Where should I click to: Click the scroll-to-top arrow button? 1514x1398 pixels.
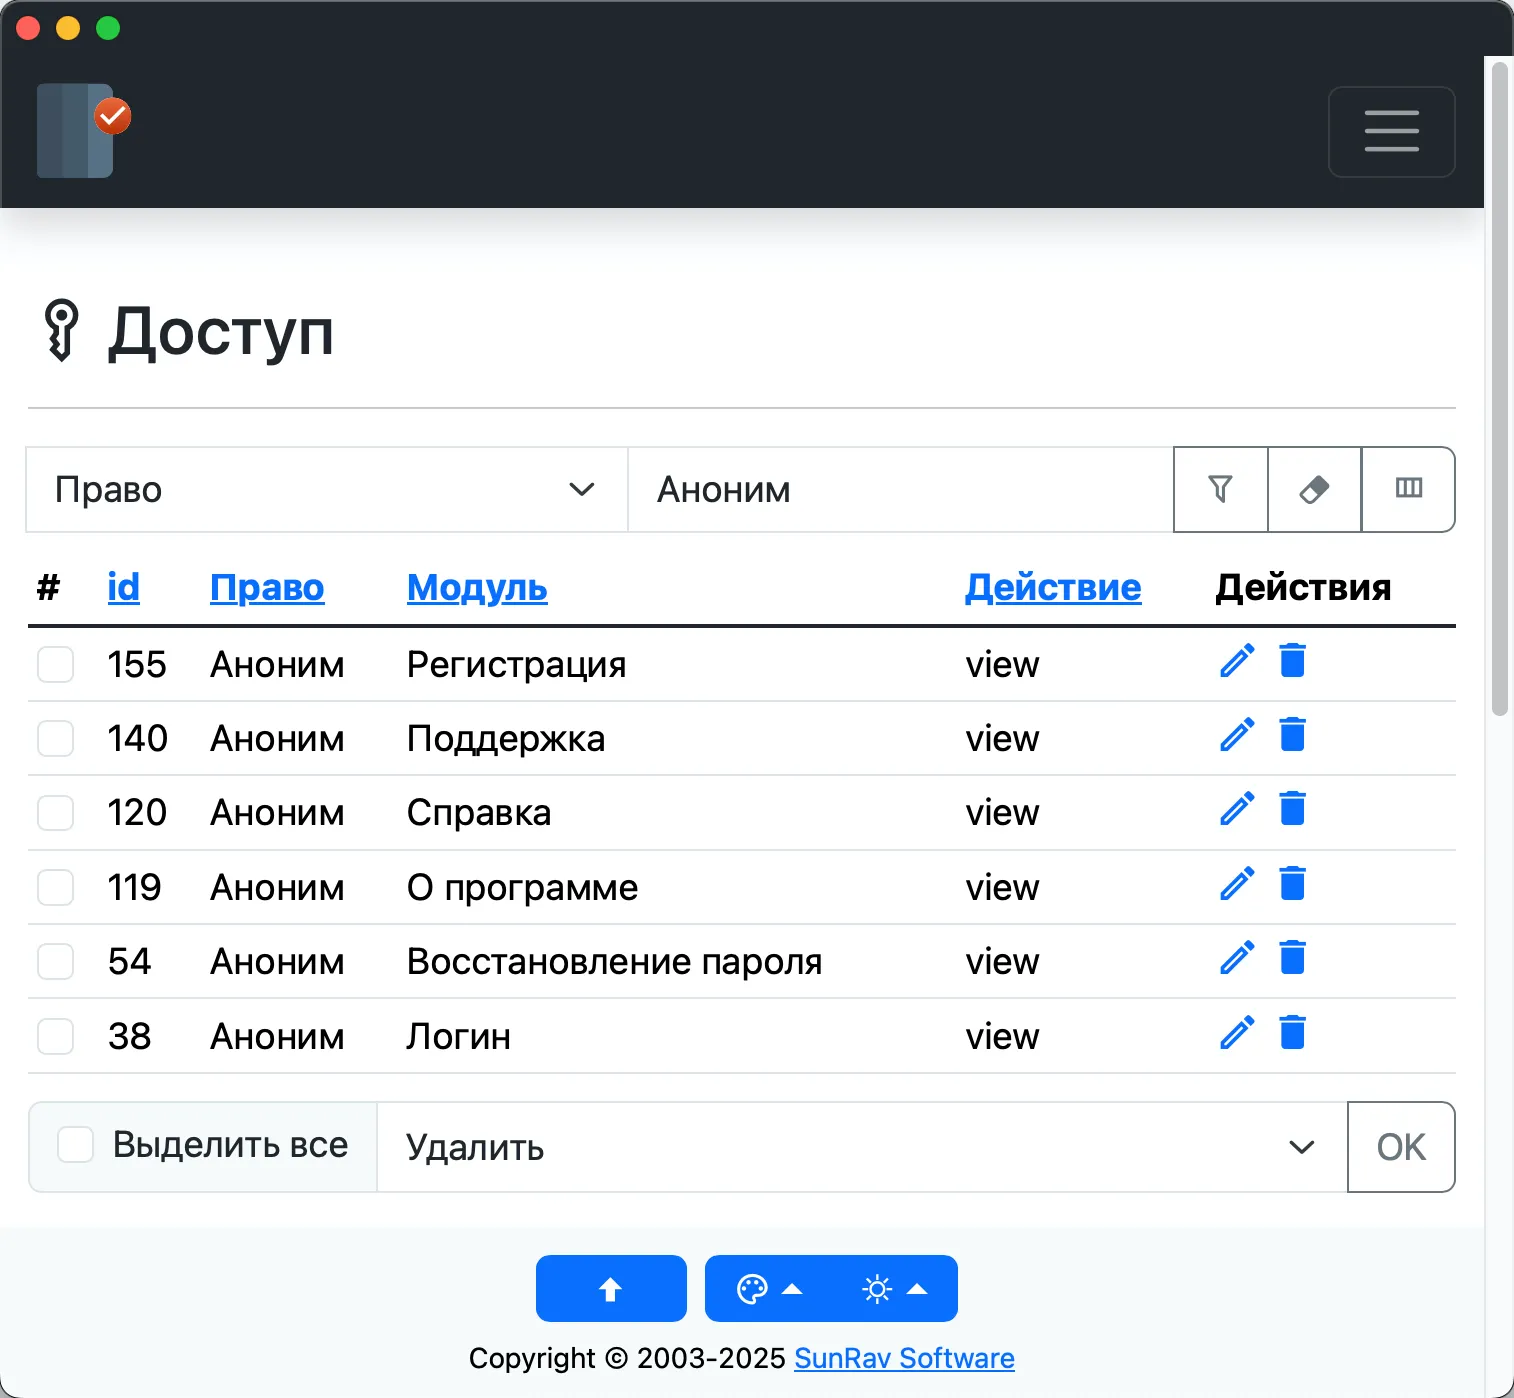tap(611, 1289)
